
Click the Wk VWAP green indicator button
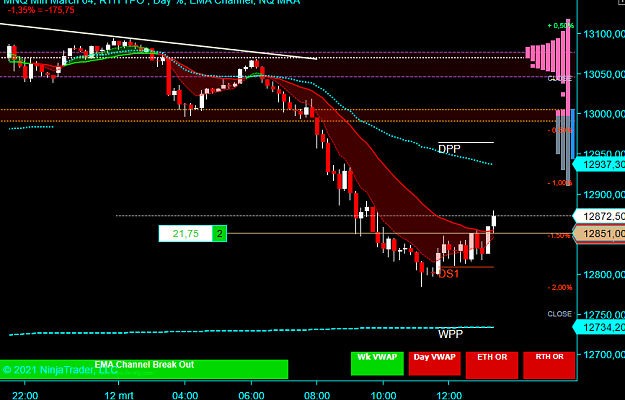377,363
